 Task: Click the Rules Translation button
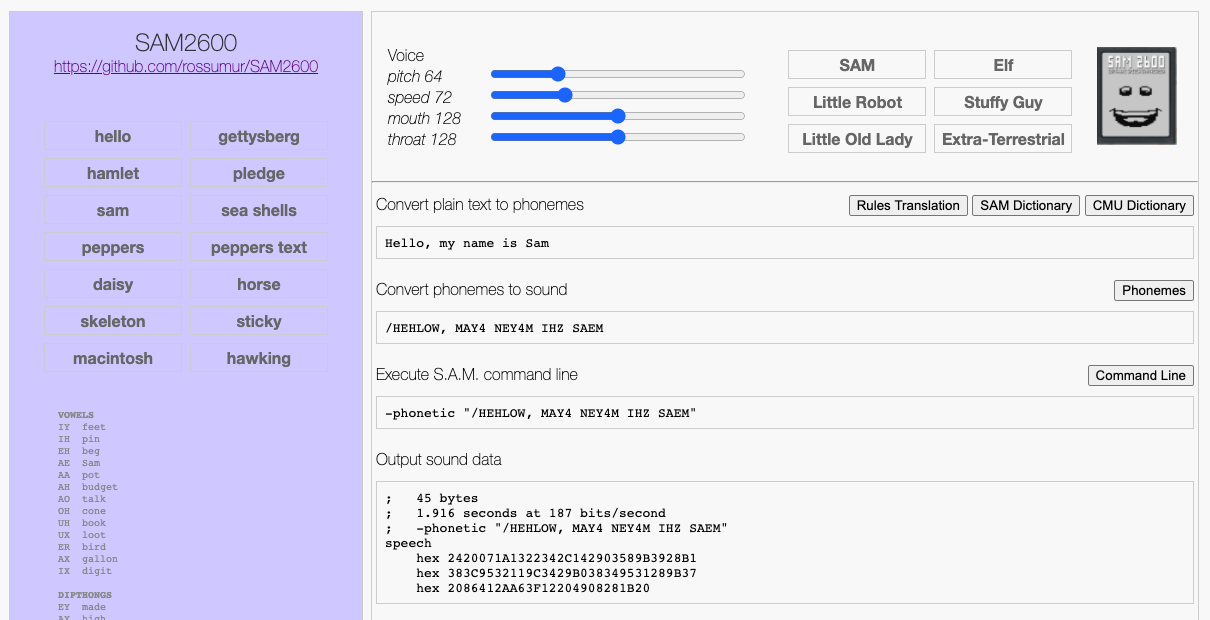pos(908,205)
